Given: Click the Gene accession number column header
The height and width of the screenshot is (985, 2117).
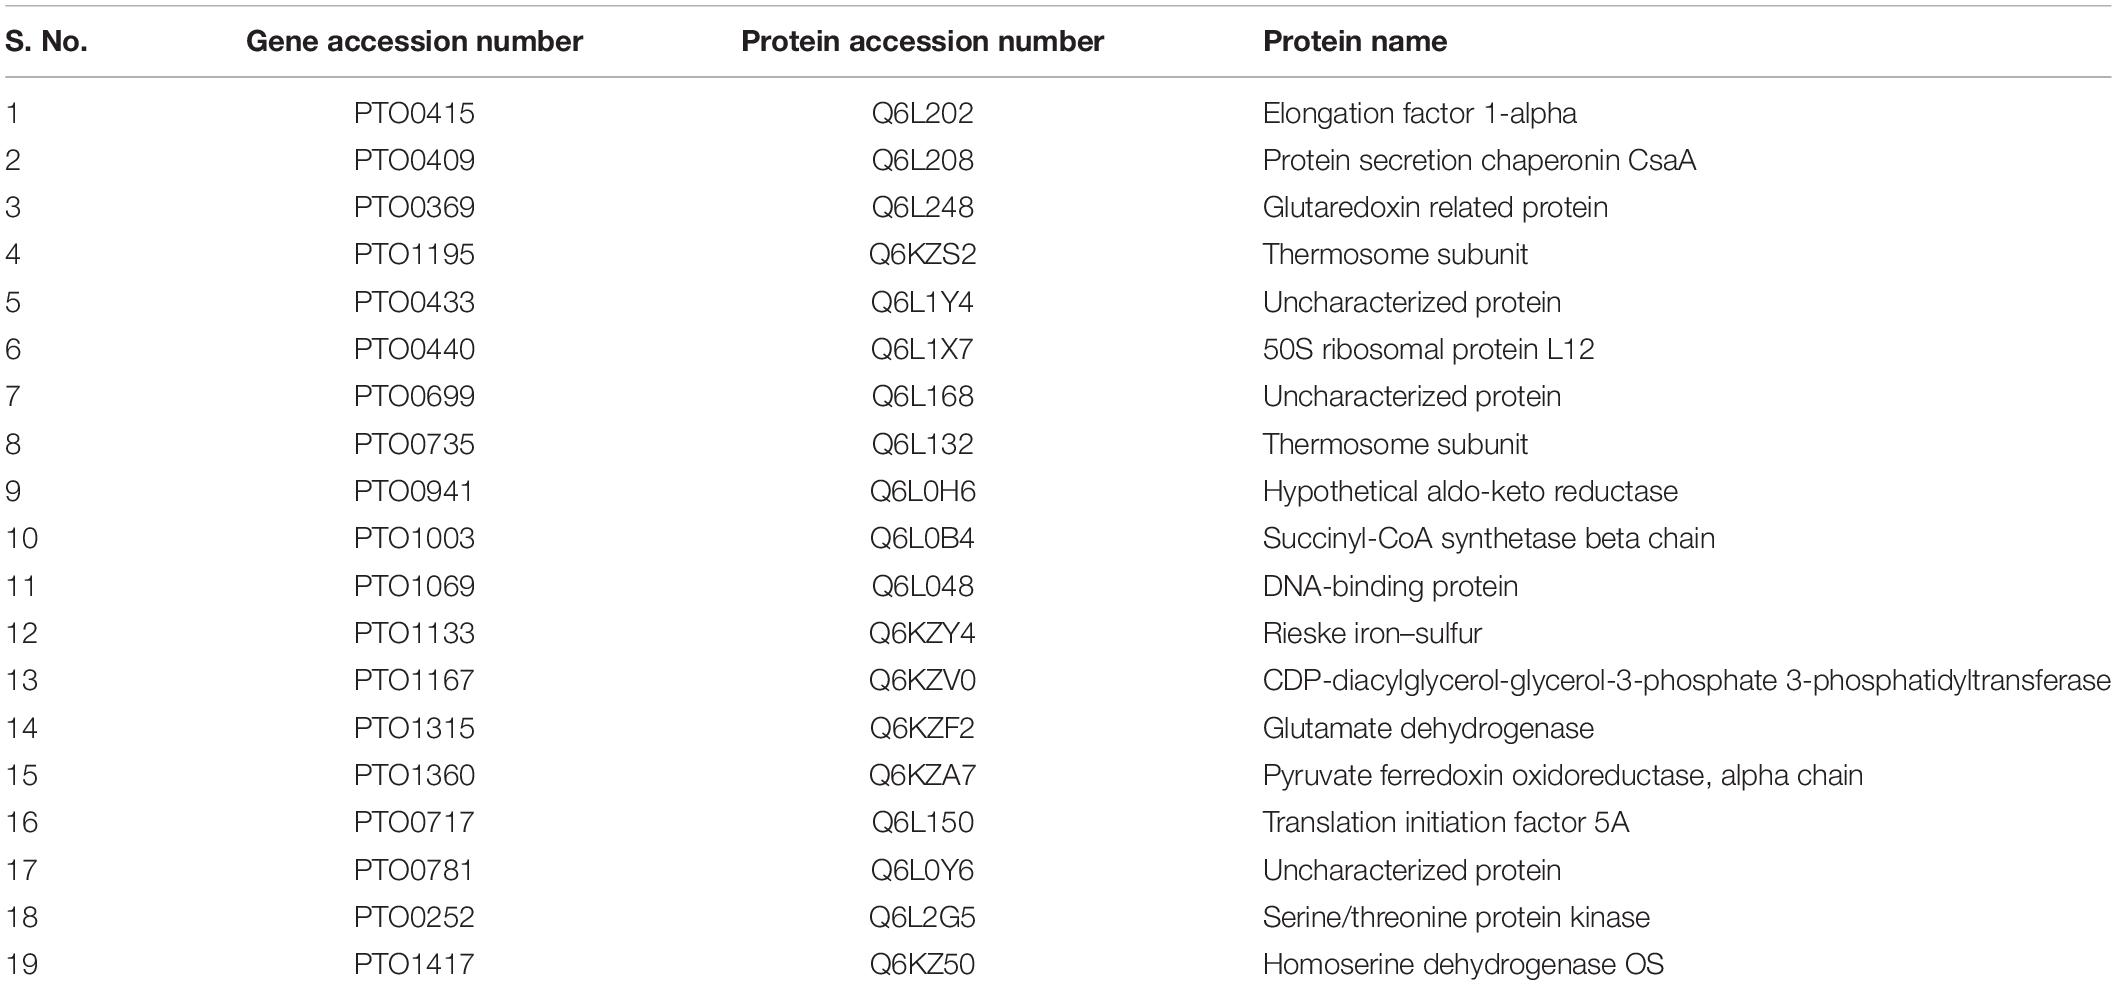Looking at the screenshot, I should (x=414, y=41).
